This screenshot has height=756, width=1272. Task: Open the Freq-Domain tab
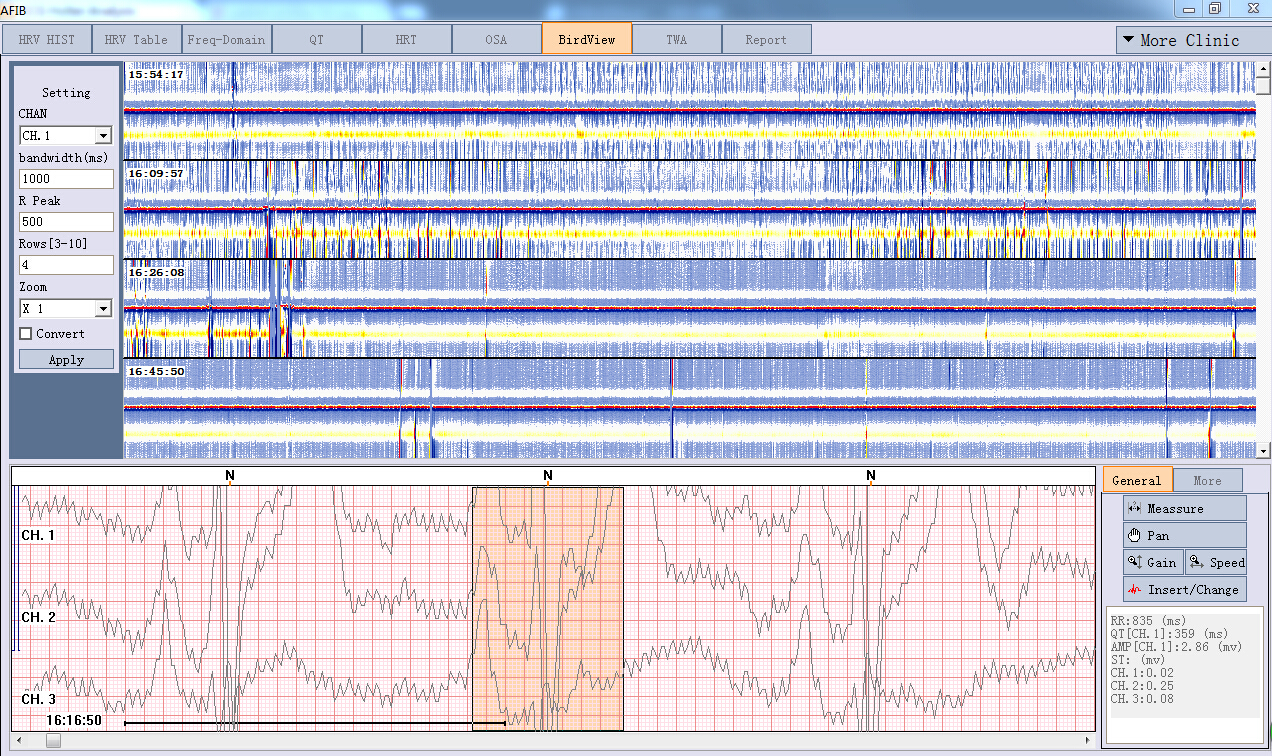point(227,40)
